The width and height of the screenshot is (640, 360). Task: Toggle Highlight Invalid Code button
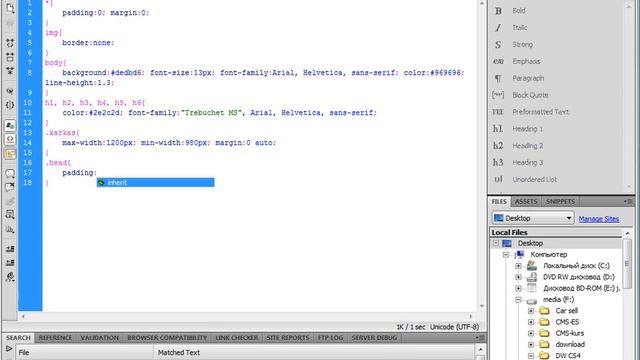(x=10, y=139)
